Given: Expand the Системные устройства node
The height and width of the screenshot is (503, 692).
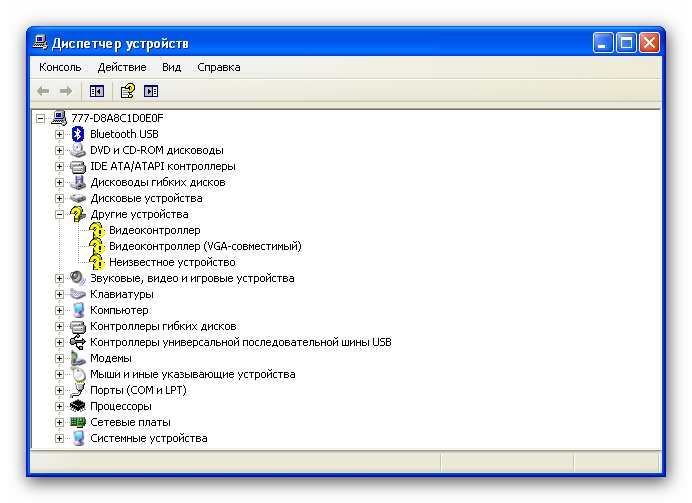Looking at the screenshot, I should click(59, 438).
